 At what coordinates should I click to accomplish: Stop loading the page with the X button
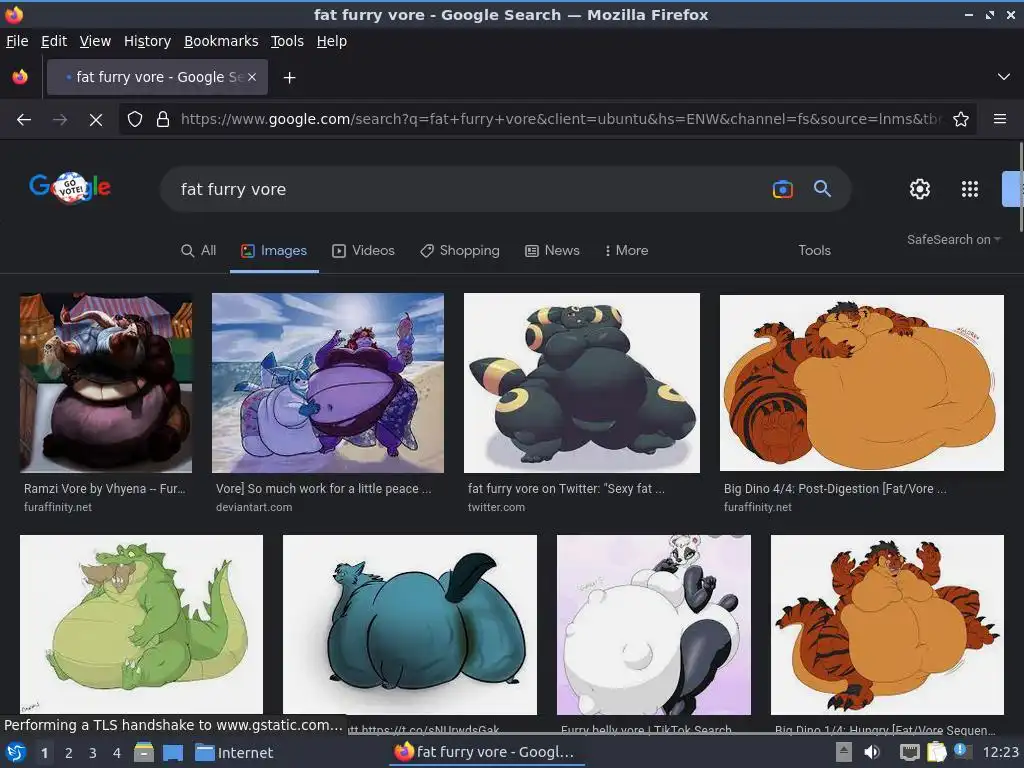coord(96,120)
